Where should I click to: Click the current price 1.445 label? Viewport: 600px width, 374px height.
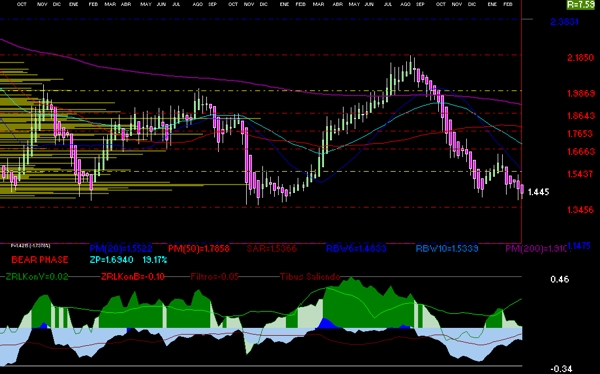pos(538,192)
